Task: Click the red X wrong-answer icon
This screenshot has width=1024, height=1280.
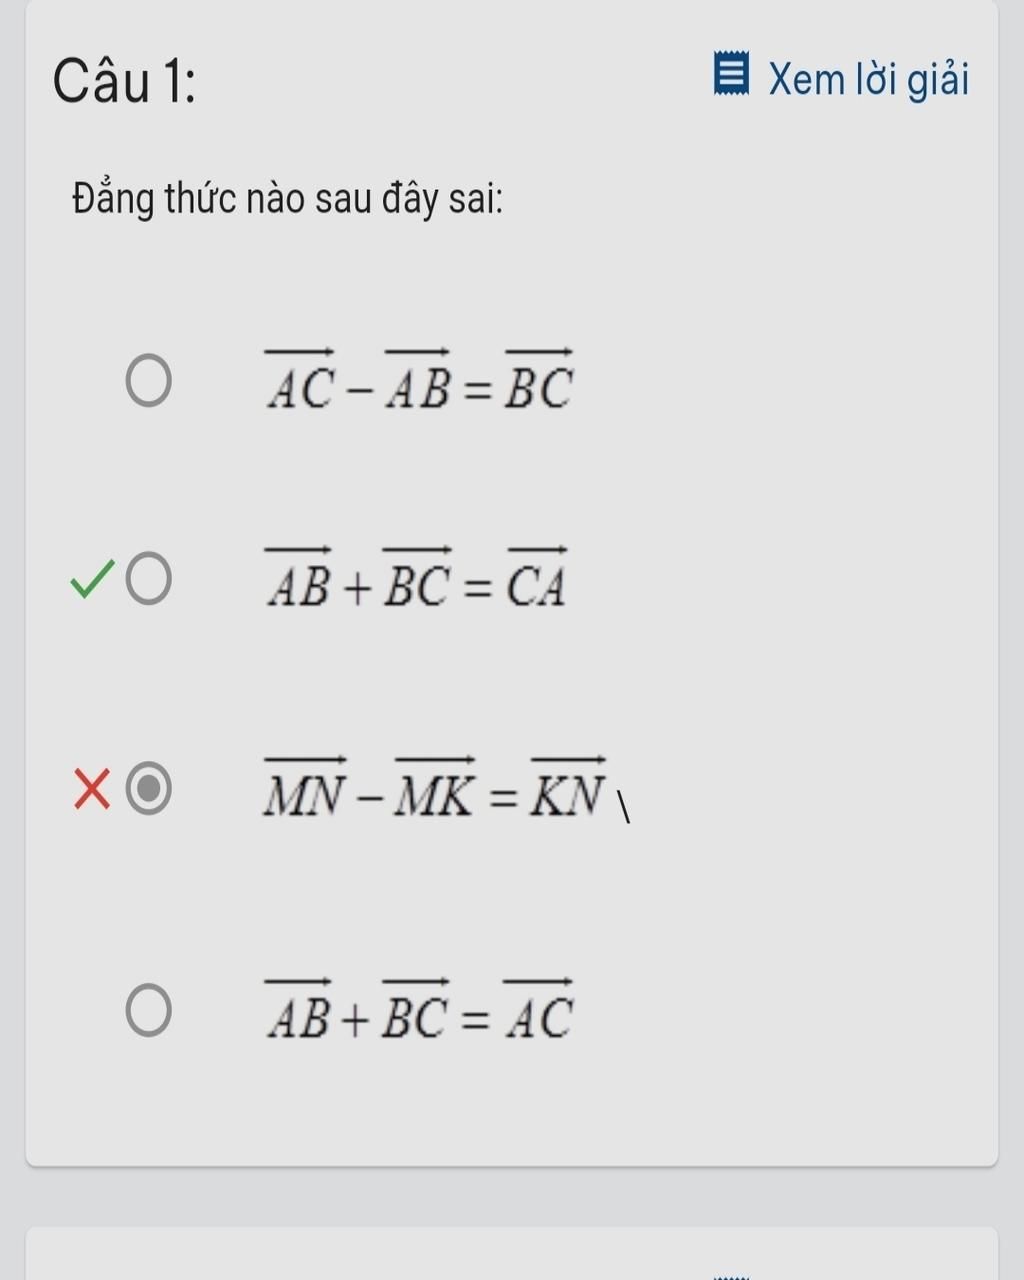Action: pos(92,788)
